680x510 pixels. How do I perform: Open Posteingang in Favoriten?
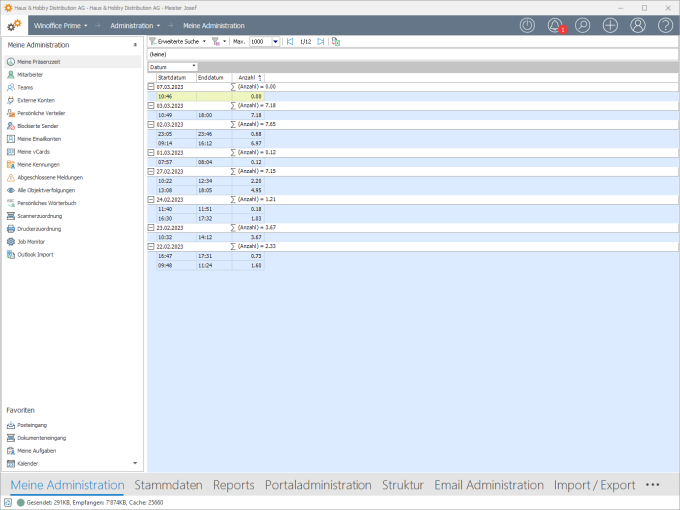32,425
